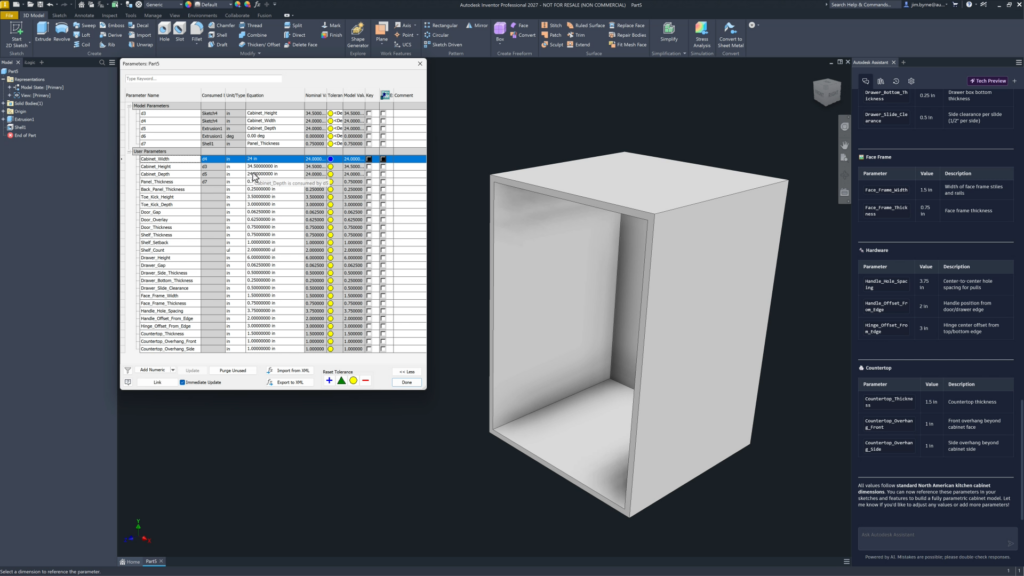The width and height of the screenshot is (1024, 576).
Task: Expand the Origin folder node
Action: [x=3, y=112]
